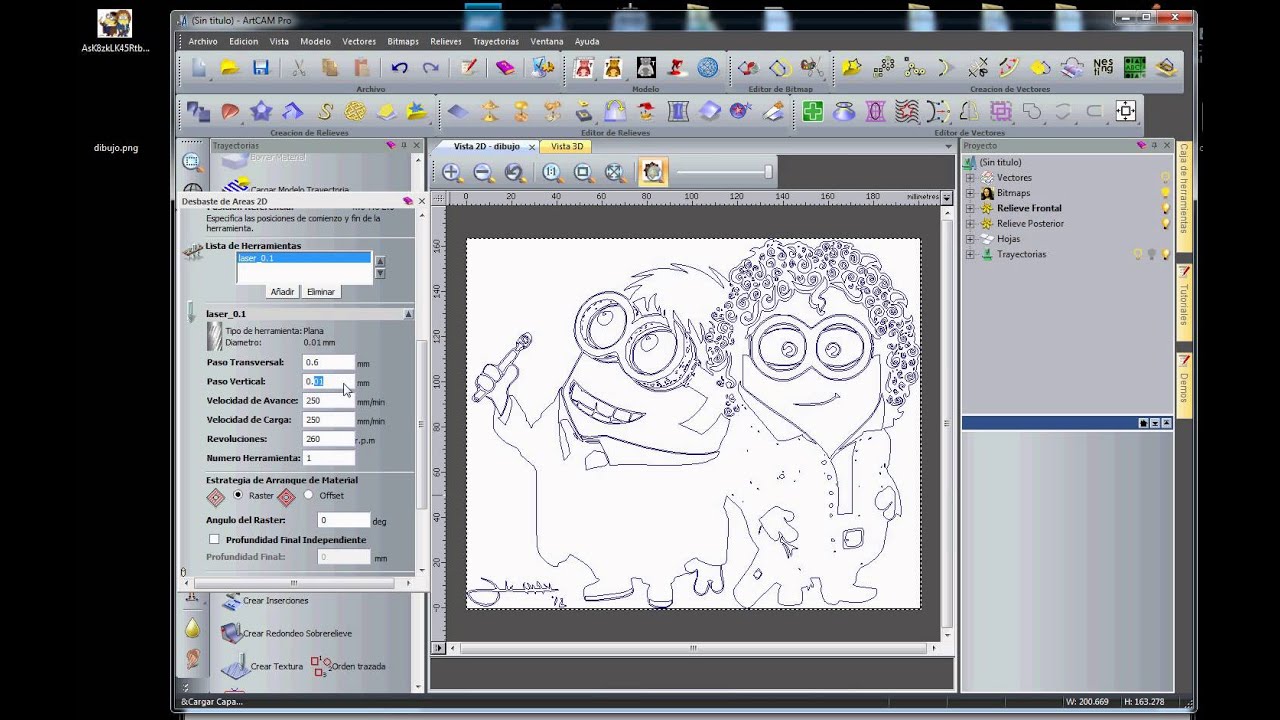Expand the Vectores tree node
Screen dimensions: 1280x720
pos(969,178)
